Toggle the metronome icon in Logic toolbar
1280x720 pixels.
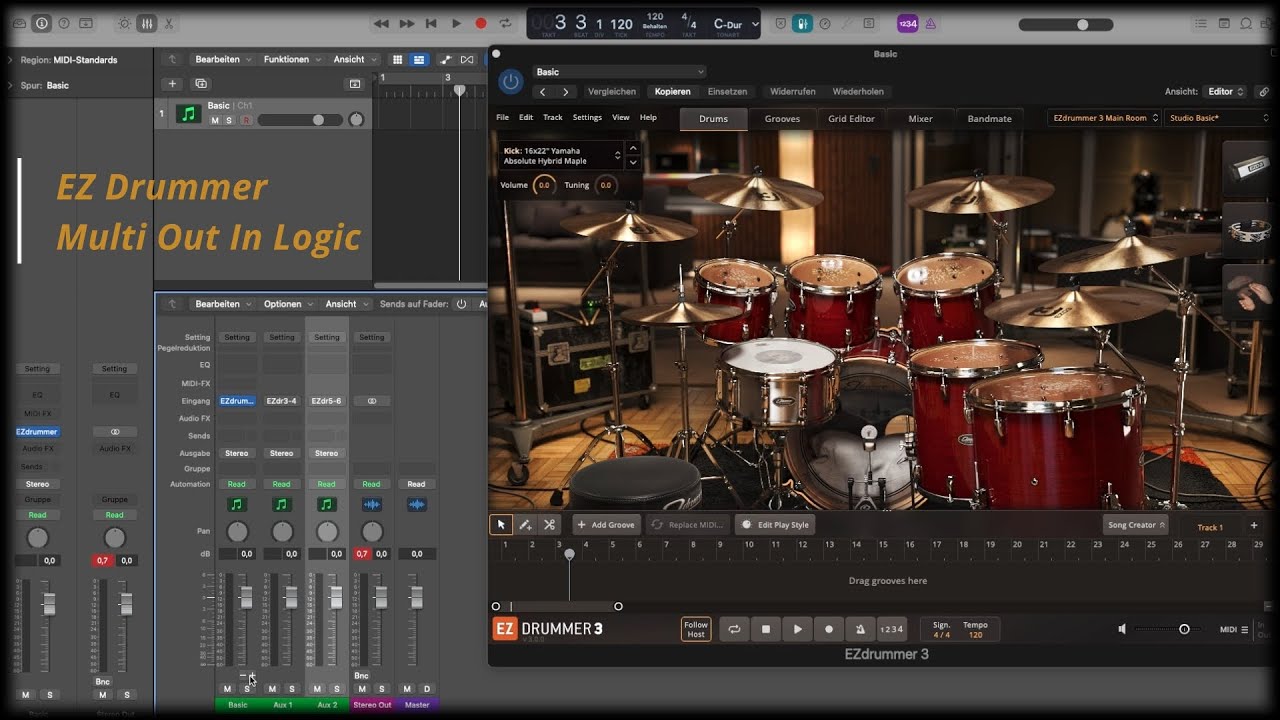tap(931, 23)
